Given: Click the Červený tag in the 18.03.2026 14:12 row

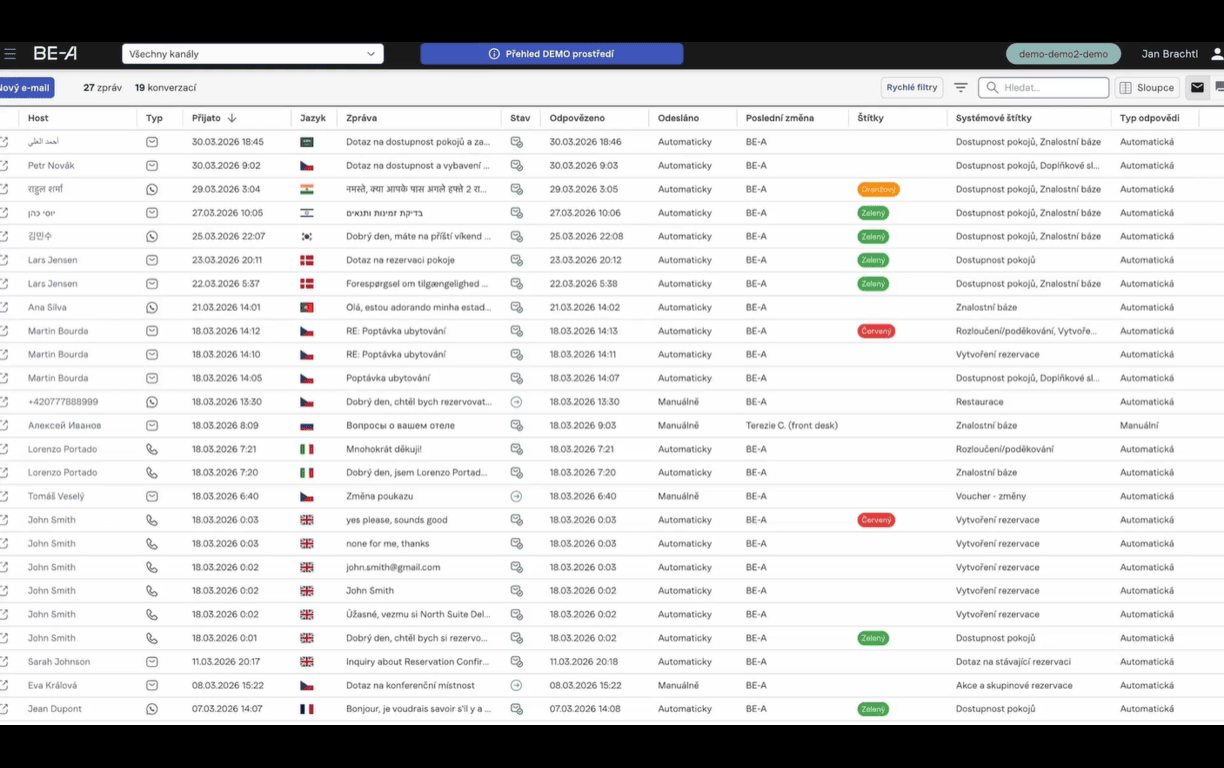Looking at the screenshot, I should pos(876,331).
